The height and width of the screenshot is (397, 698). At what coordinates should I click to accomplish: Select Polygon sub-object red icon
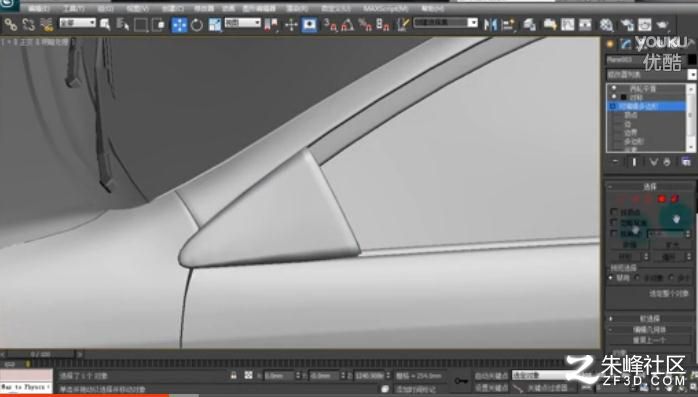pyautogui.click(x=662, y=199)
